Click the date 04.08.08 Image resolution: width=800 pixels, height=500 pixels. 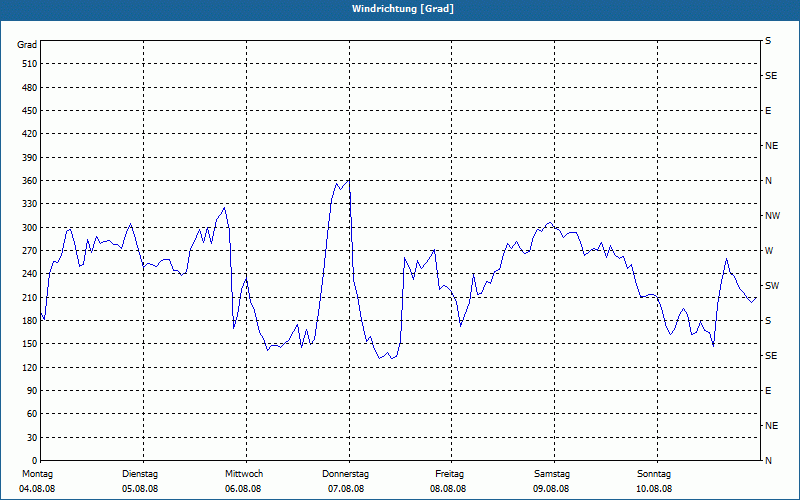tap(37, 489)
